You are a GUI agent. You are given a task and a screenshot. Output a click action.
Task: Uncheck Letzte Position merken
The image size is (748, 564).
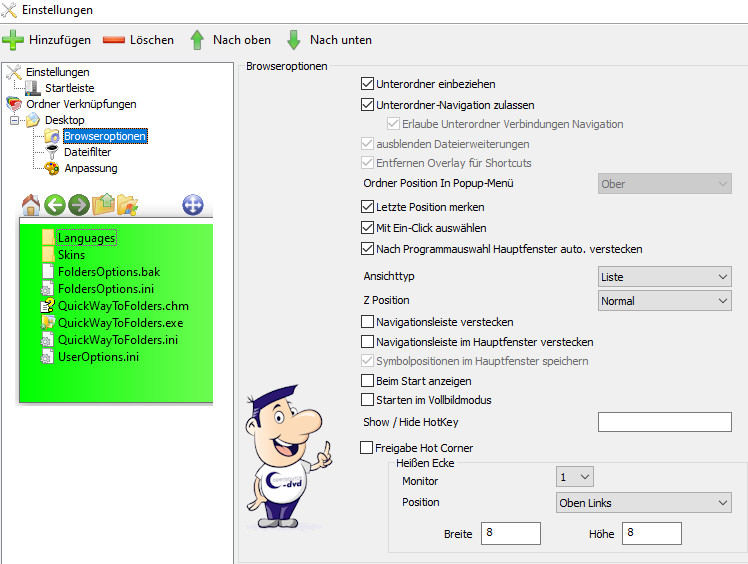[367, 207]
